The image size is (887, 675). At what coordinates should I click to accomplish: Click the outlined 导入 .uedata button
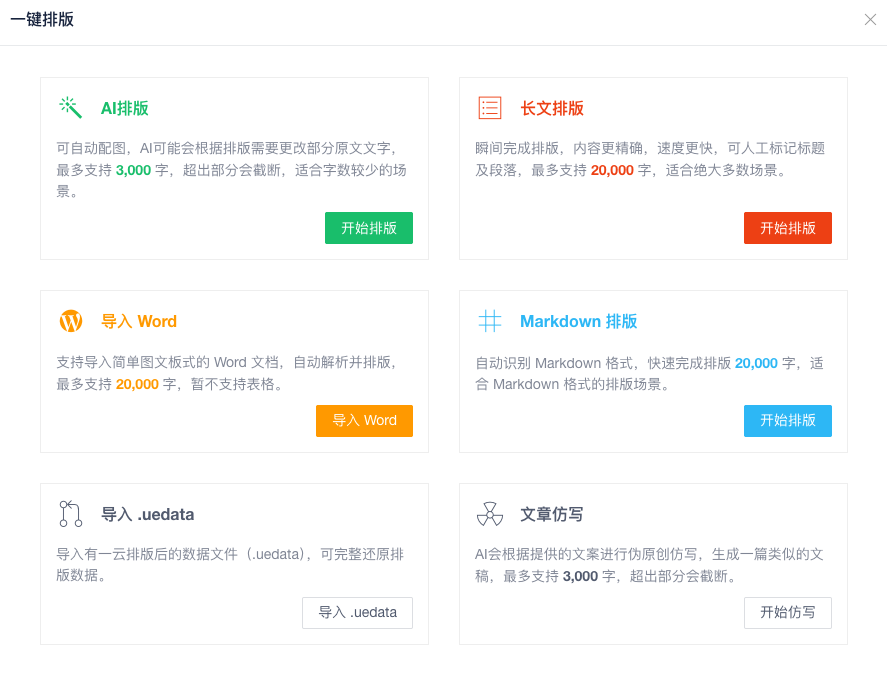(357, 613)
